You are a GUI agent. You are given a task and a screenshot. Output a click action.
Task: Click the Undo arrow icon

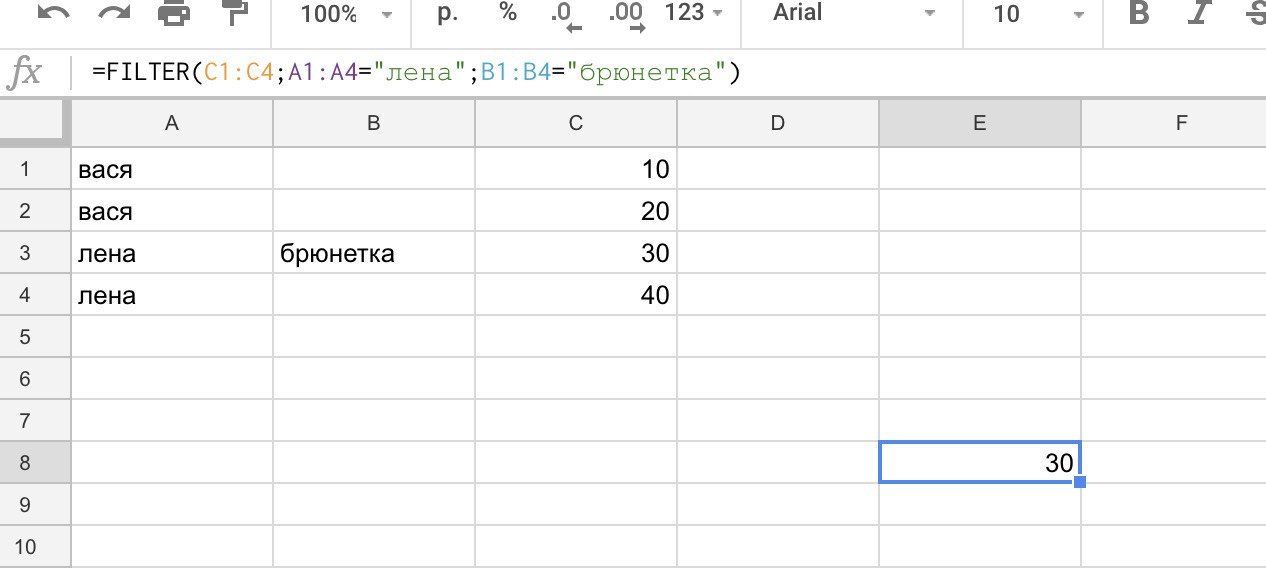point(54,13)
